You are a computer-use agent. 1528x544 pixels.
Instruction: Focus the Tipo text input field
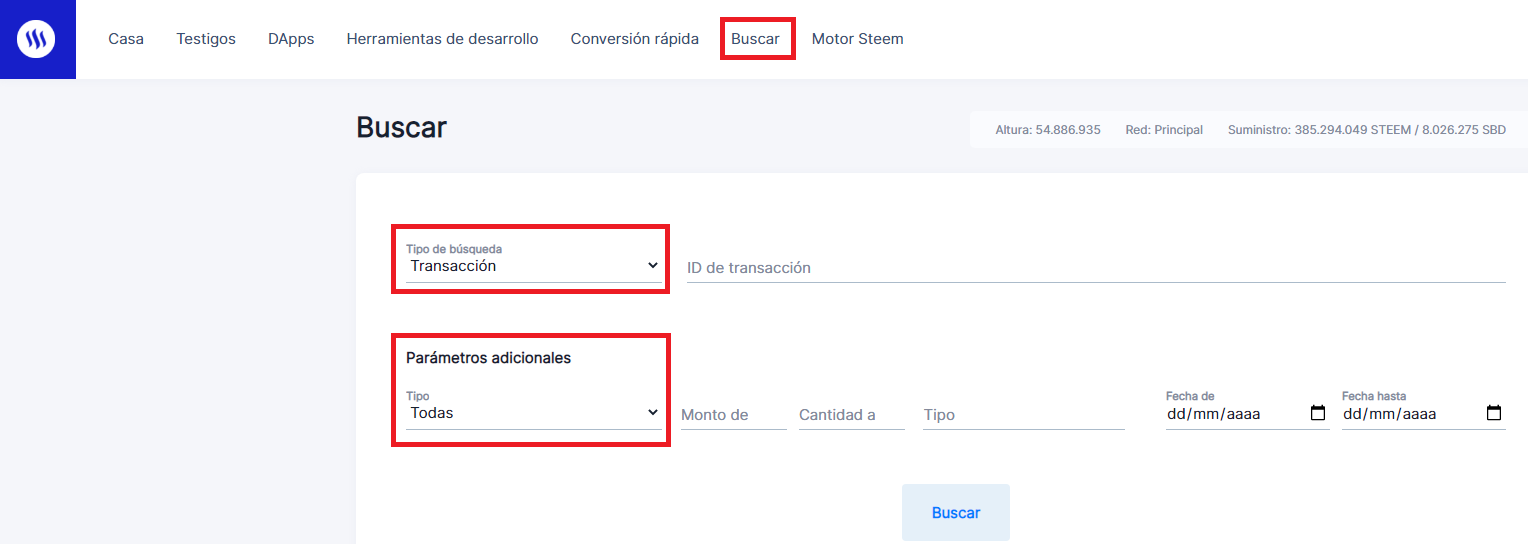1024,415
